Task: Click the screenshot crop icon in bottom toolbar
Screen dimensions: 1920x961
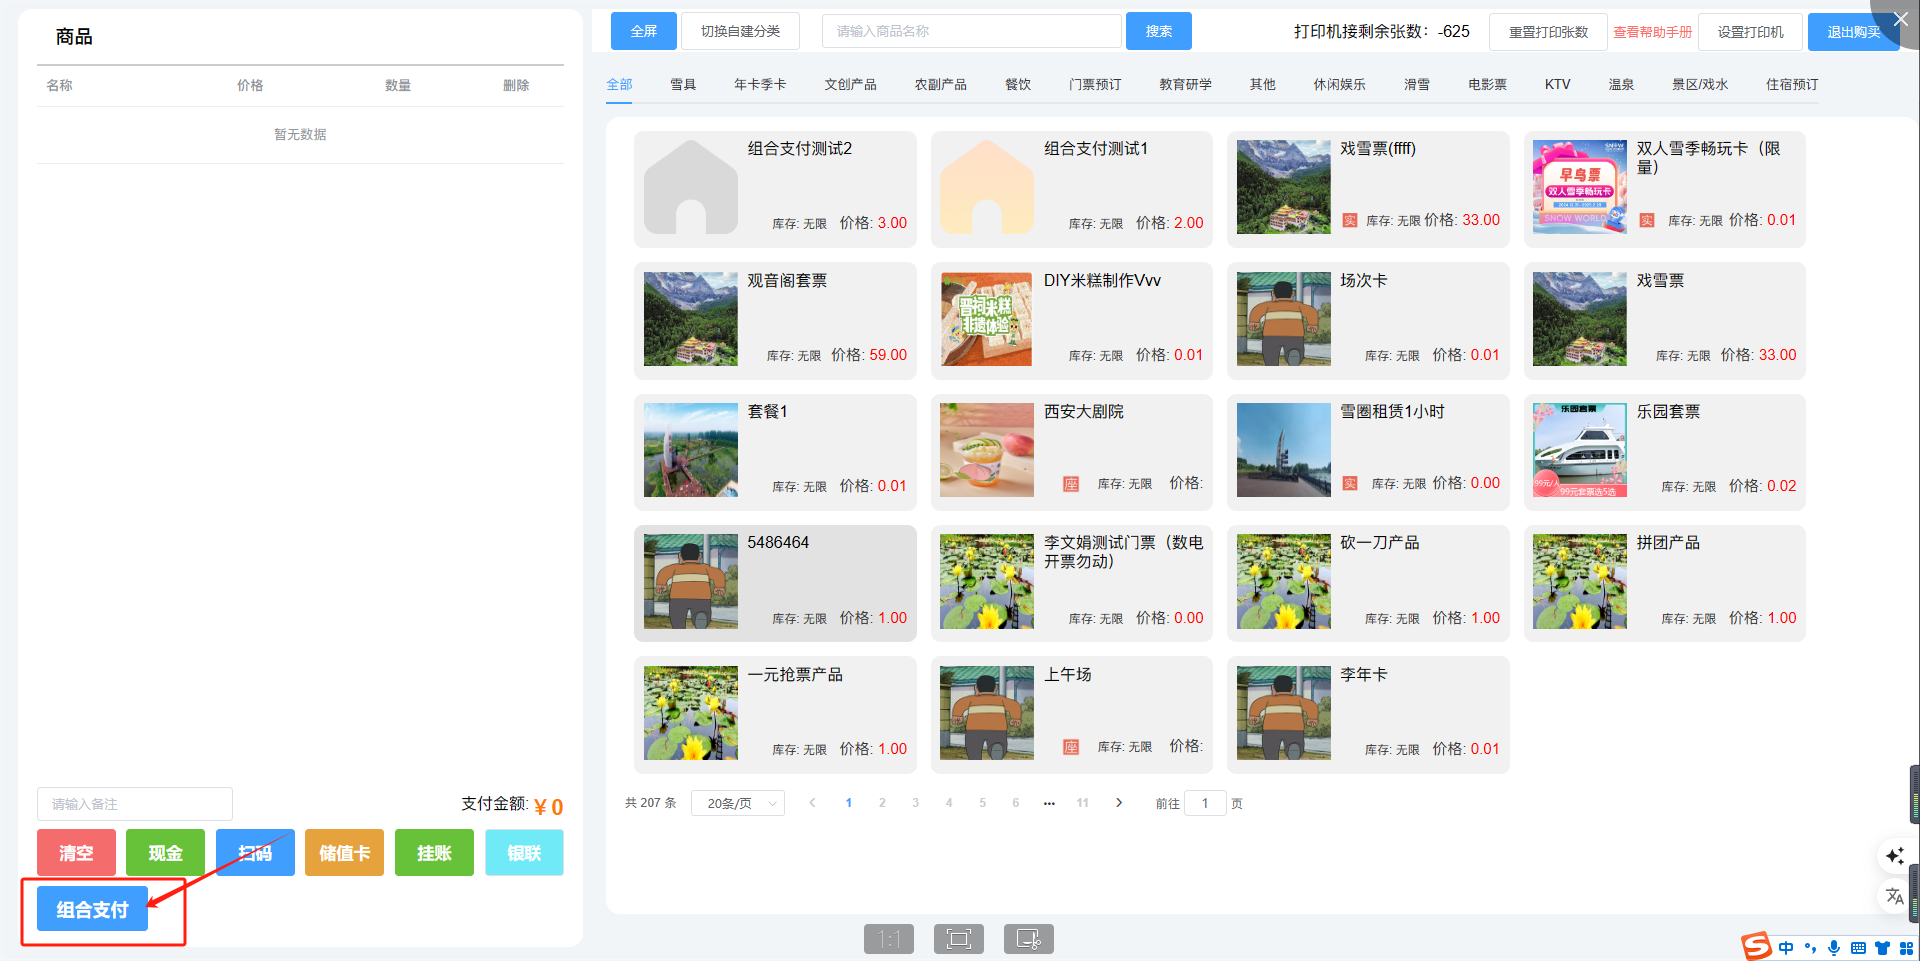Action: (1028, 939)
